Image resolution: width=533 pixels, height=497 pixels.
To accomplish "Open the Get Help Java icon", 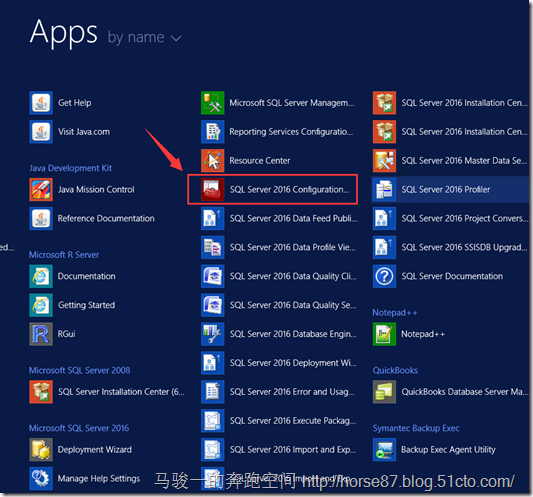I will point(41,103).
